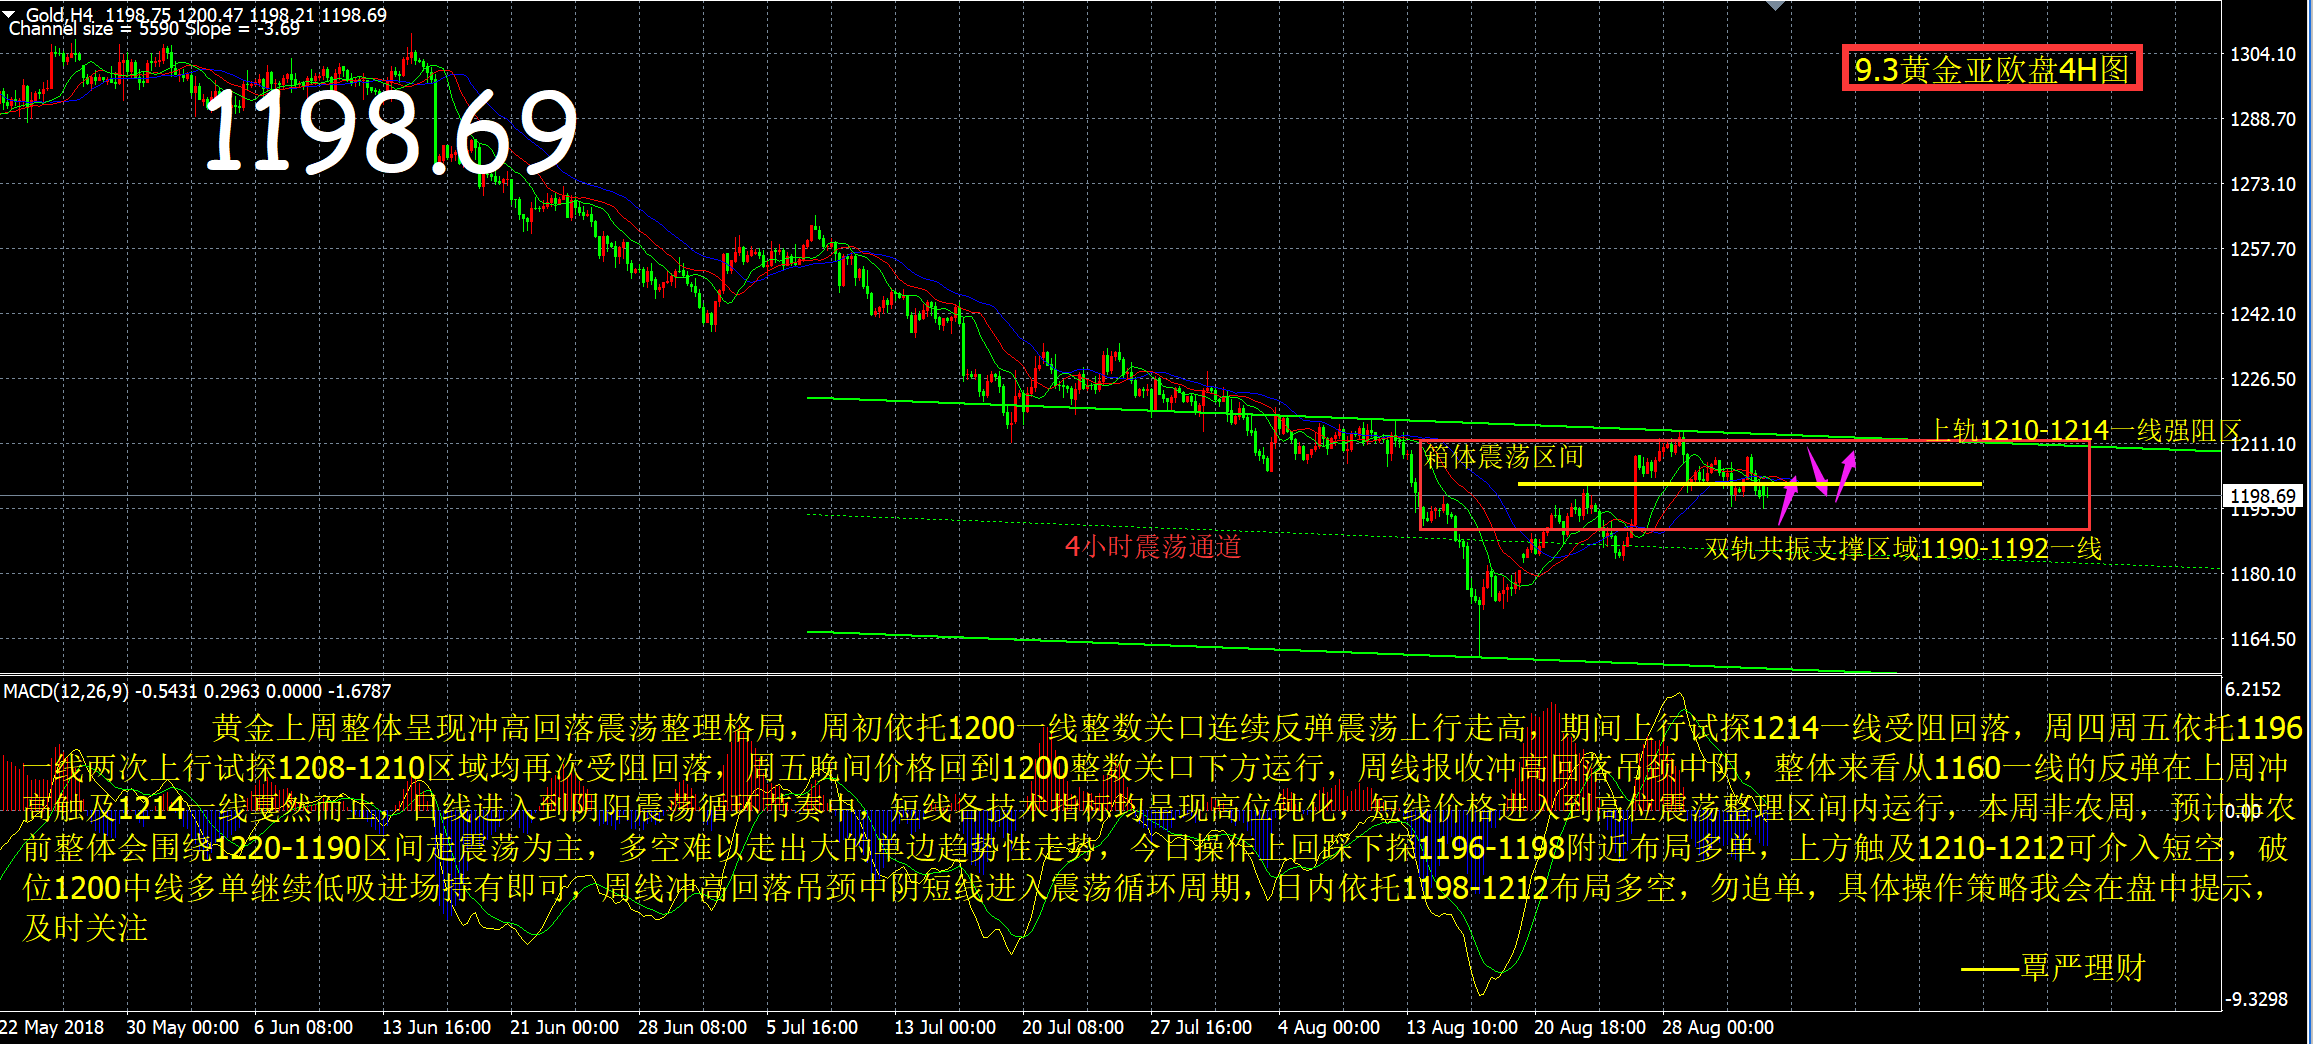
Task: Click the '21 Jun 00:00' time axis label
Action: click(565, 1027)
